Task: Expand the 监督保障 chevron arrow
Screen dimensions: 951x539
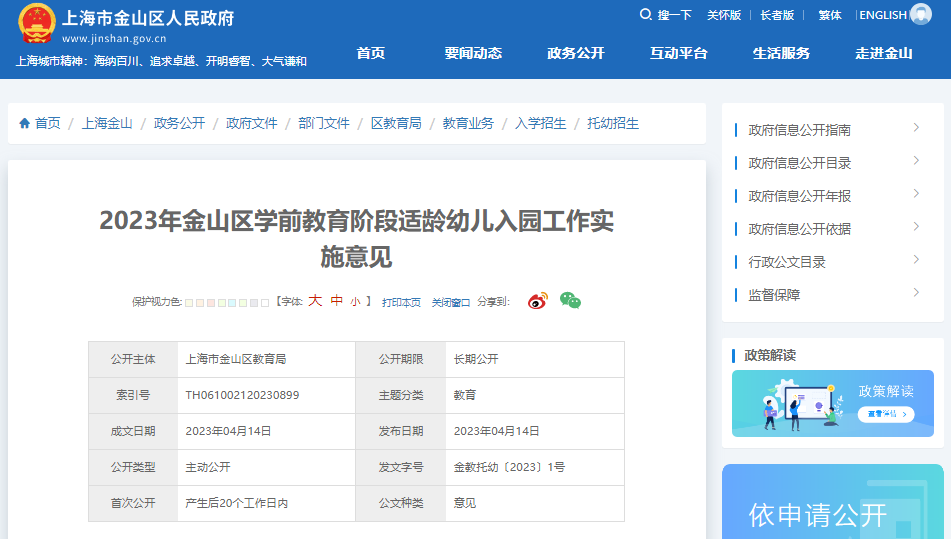Action: click(x=916, y=293)
